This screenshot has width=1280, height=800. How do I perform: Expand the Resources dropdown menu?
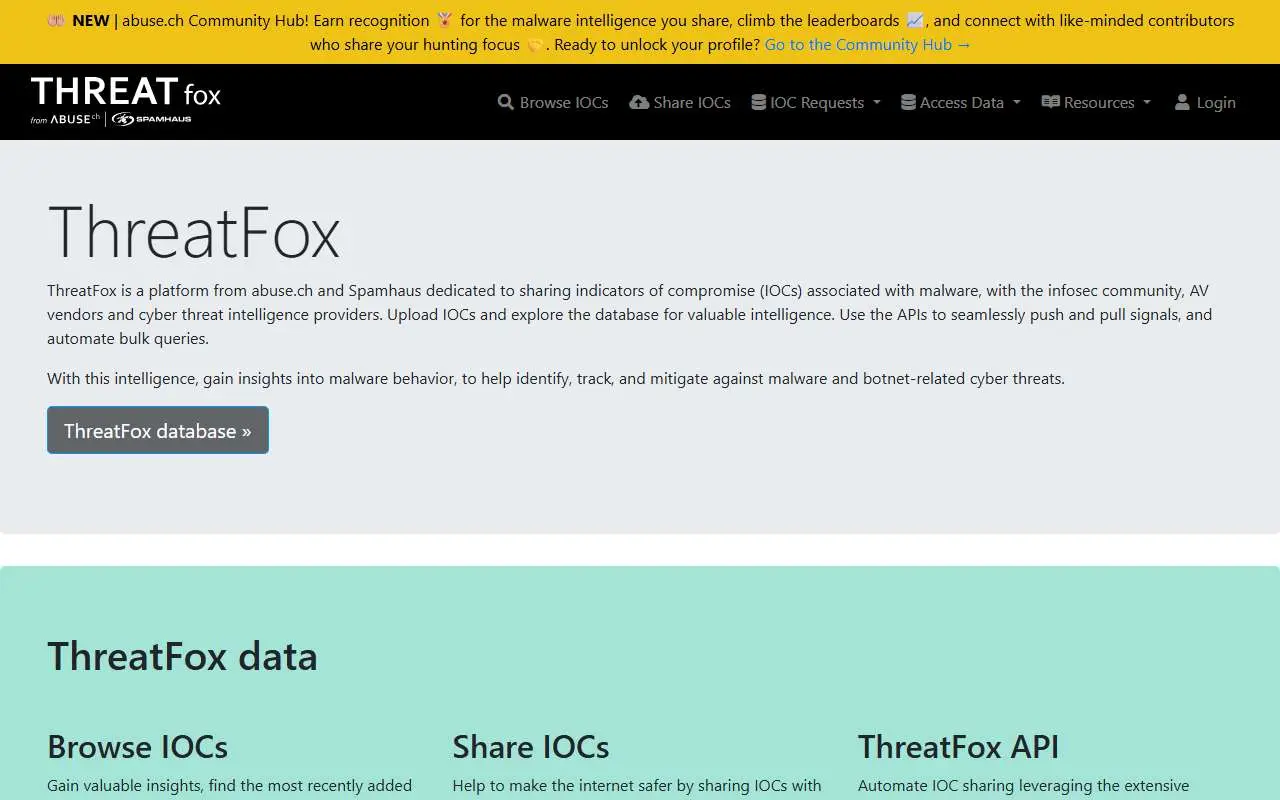click(1096, 102)
